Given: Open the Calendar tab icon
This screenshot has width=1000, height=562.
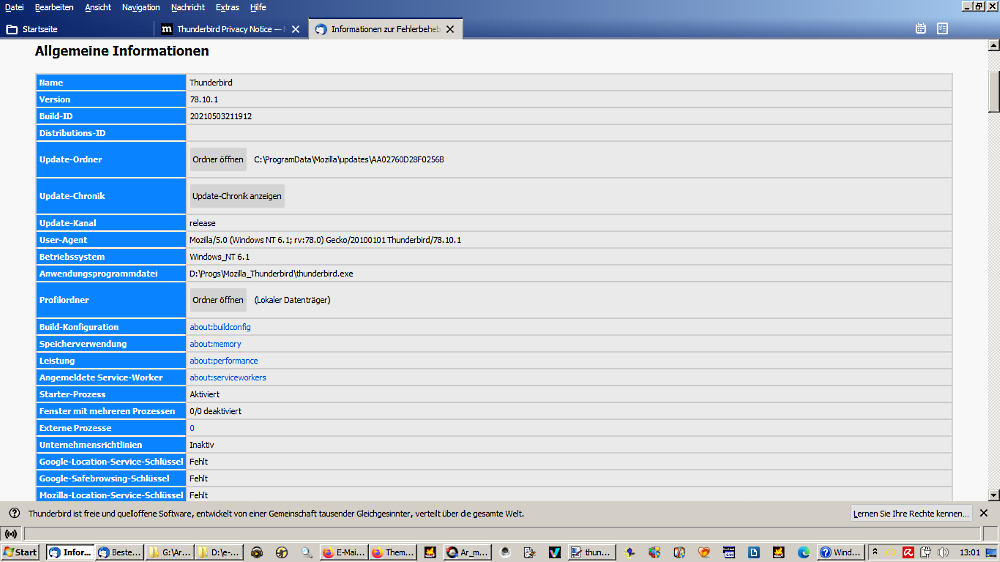Looking at the screenshot, I should pos(920,29).
